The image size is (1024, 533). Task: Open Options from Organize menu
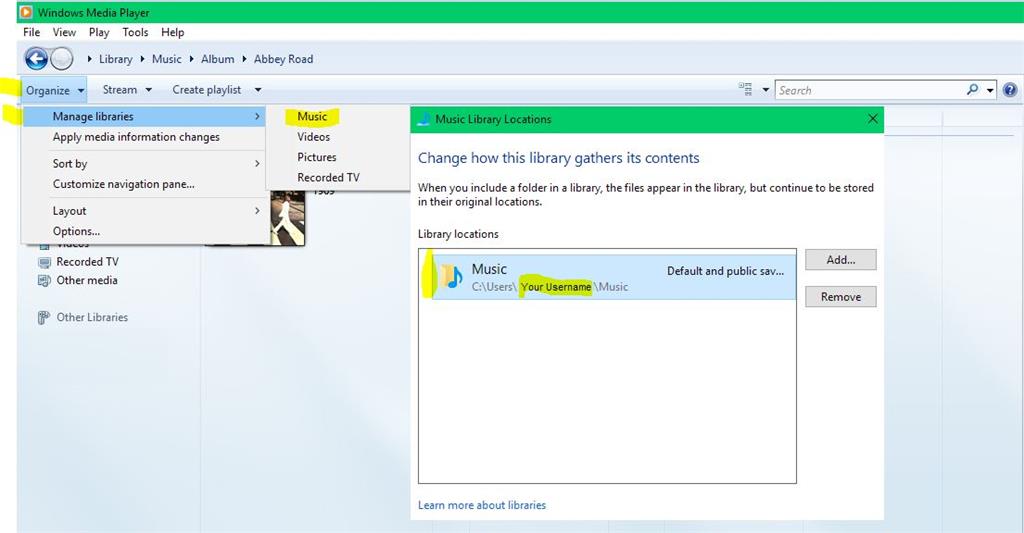144,231
